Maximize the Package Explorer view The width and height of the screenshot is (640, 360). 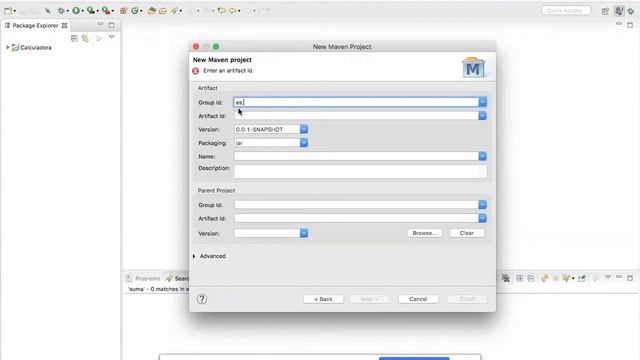[111, 25]
